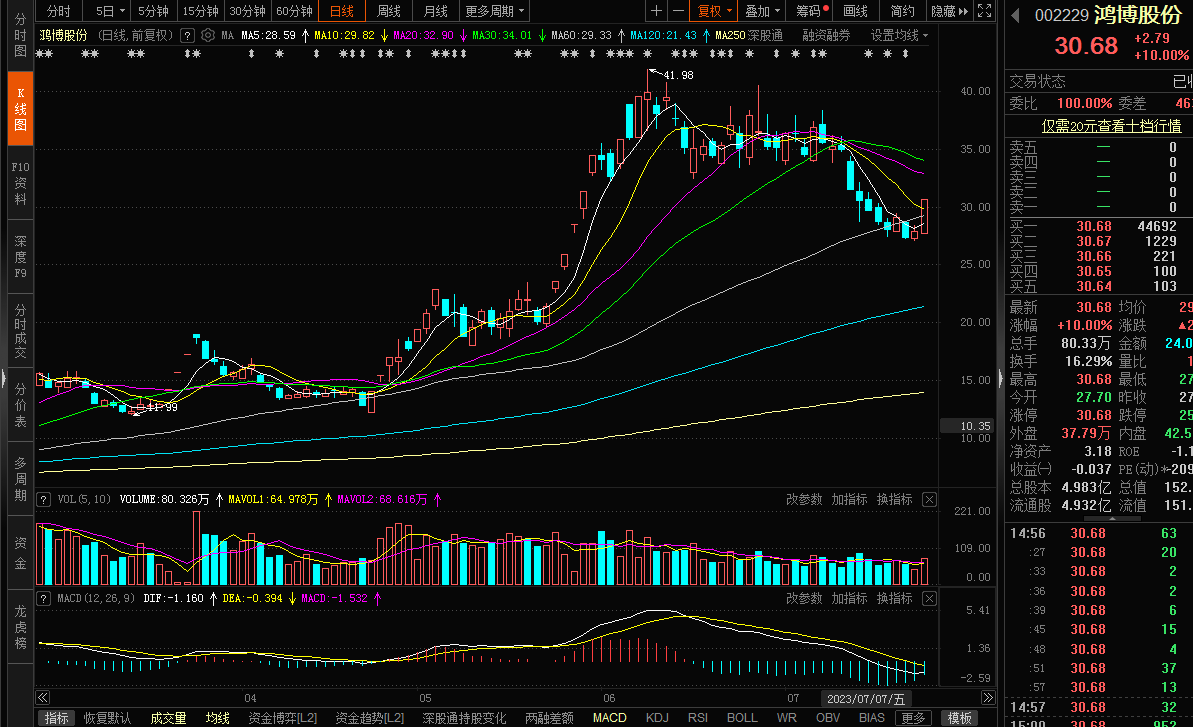
Task: Open 更多 indicators list at bottom
Action: coord(913,718)
